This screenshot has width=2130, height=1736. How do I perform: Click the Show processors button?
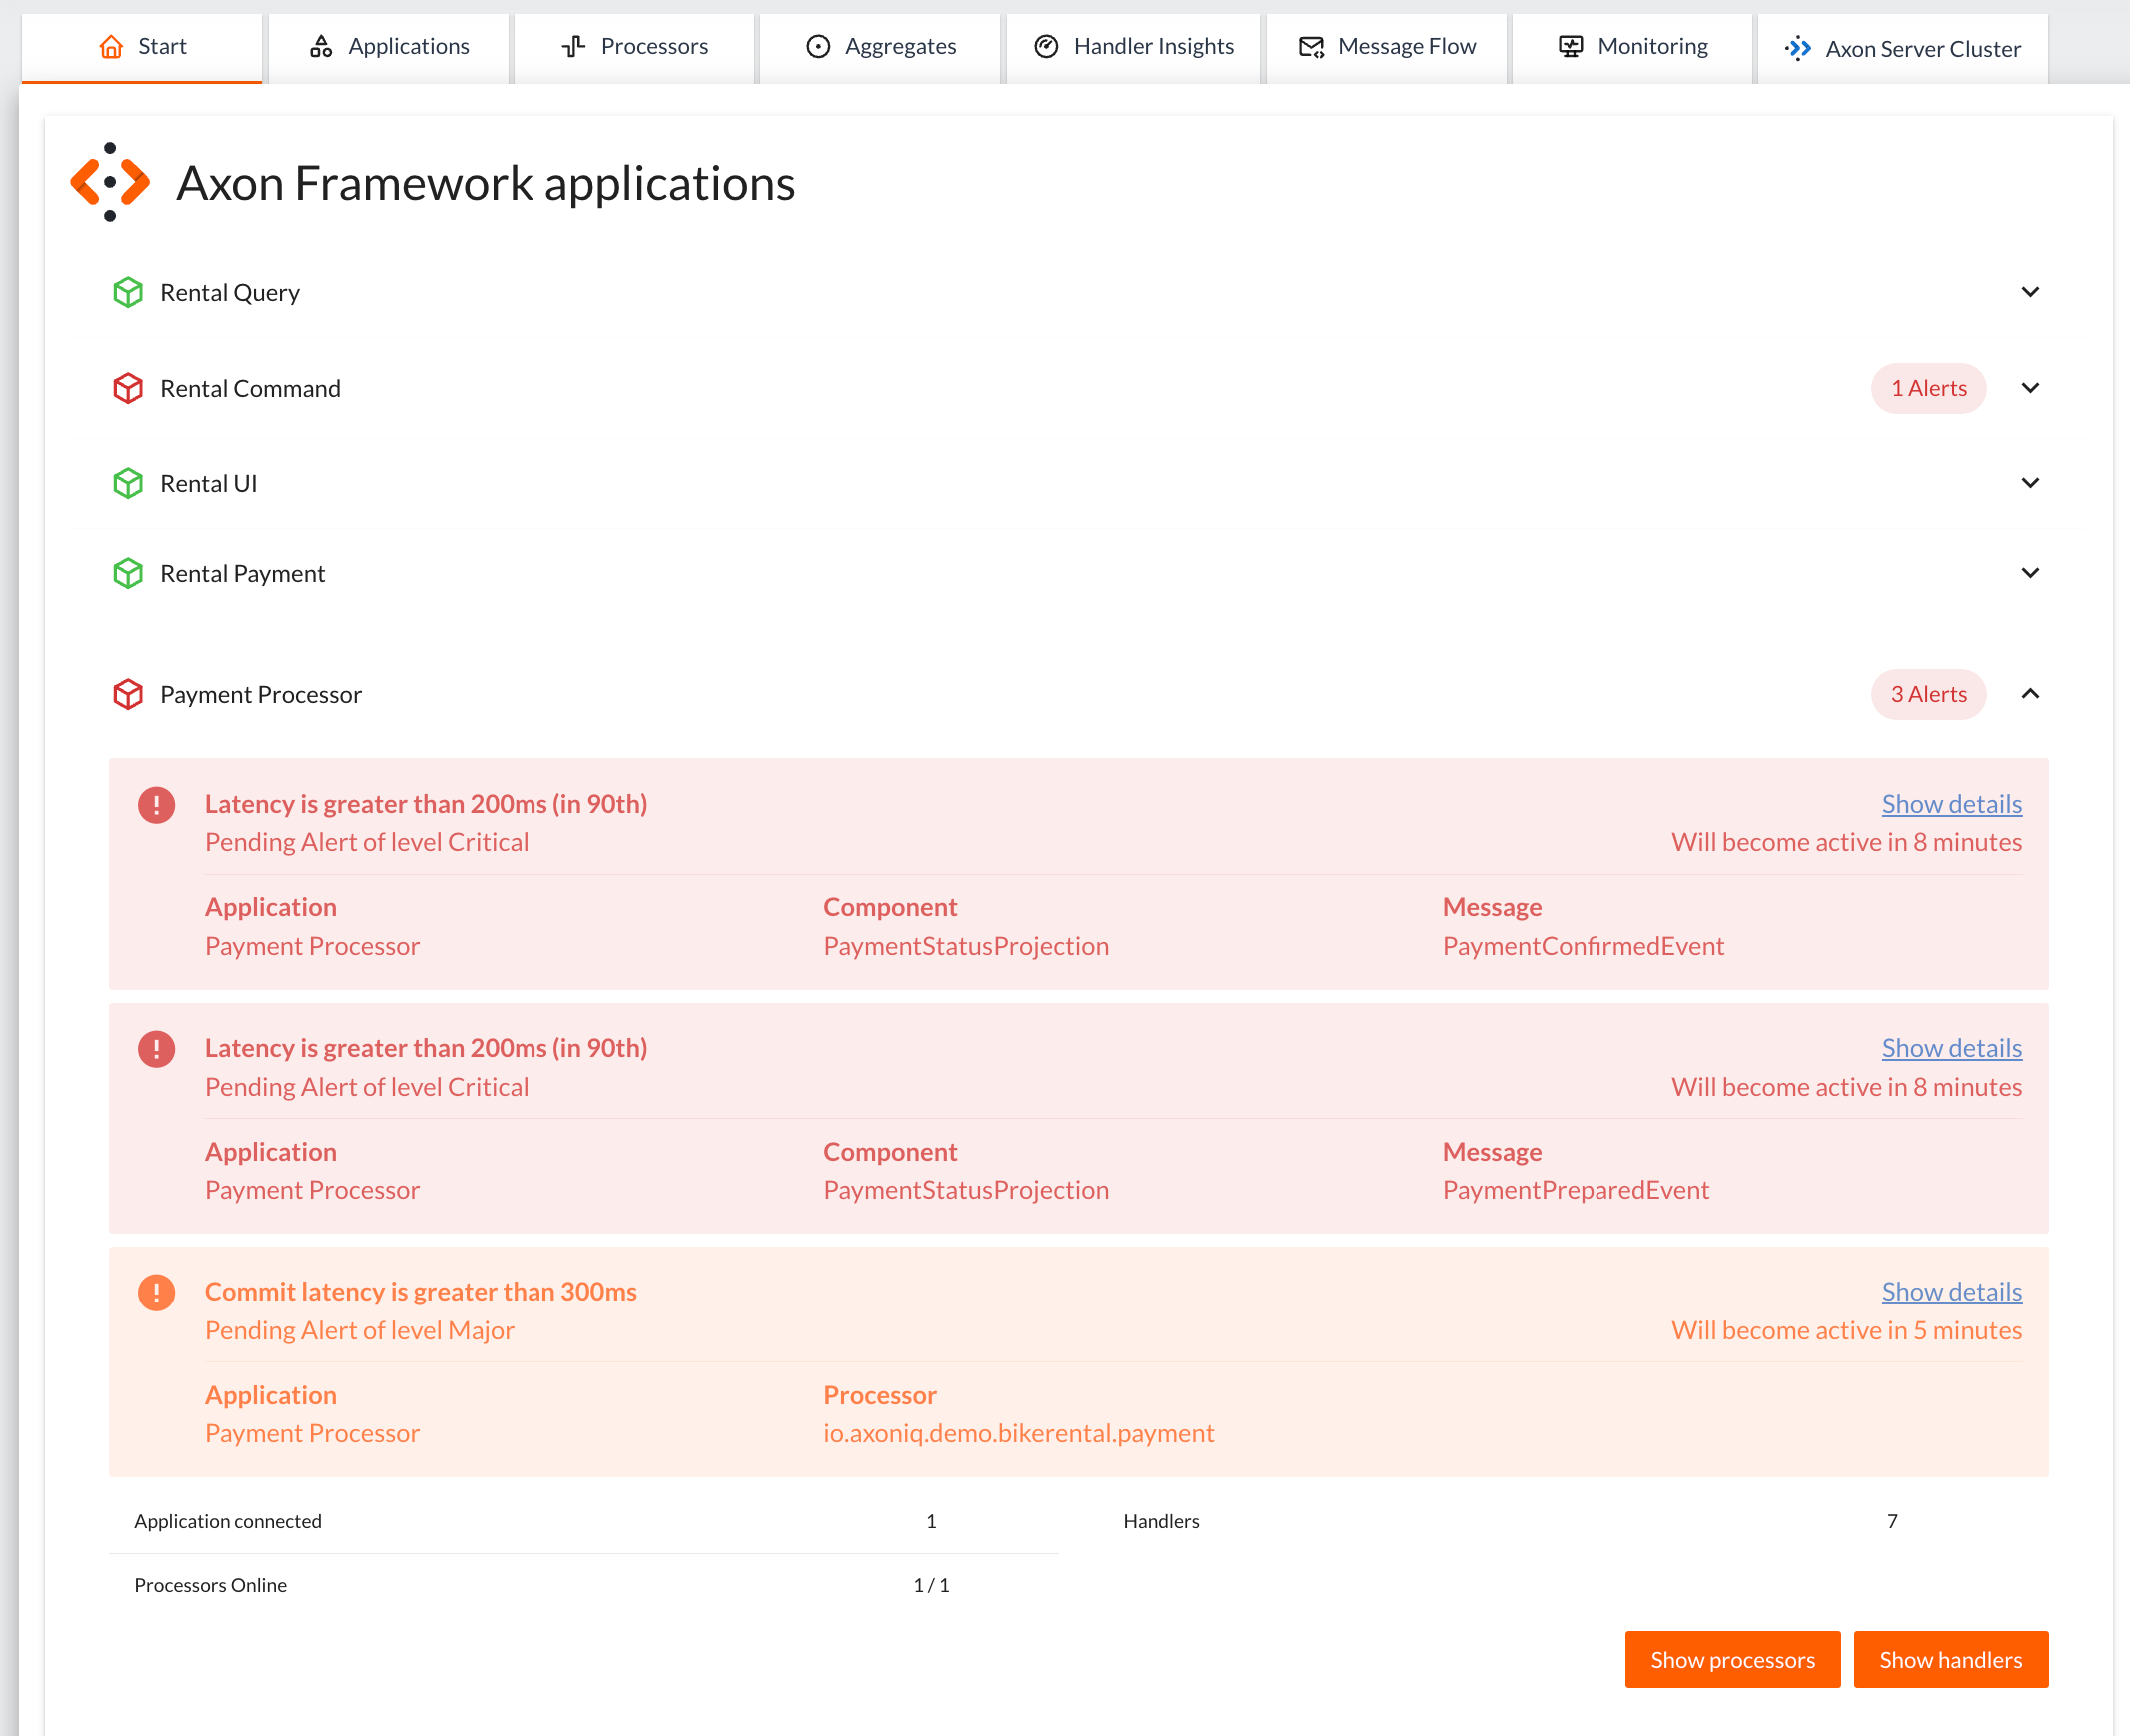coord(1732,1660)
